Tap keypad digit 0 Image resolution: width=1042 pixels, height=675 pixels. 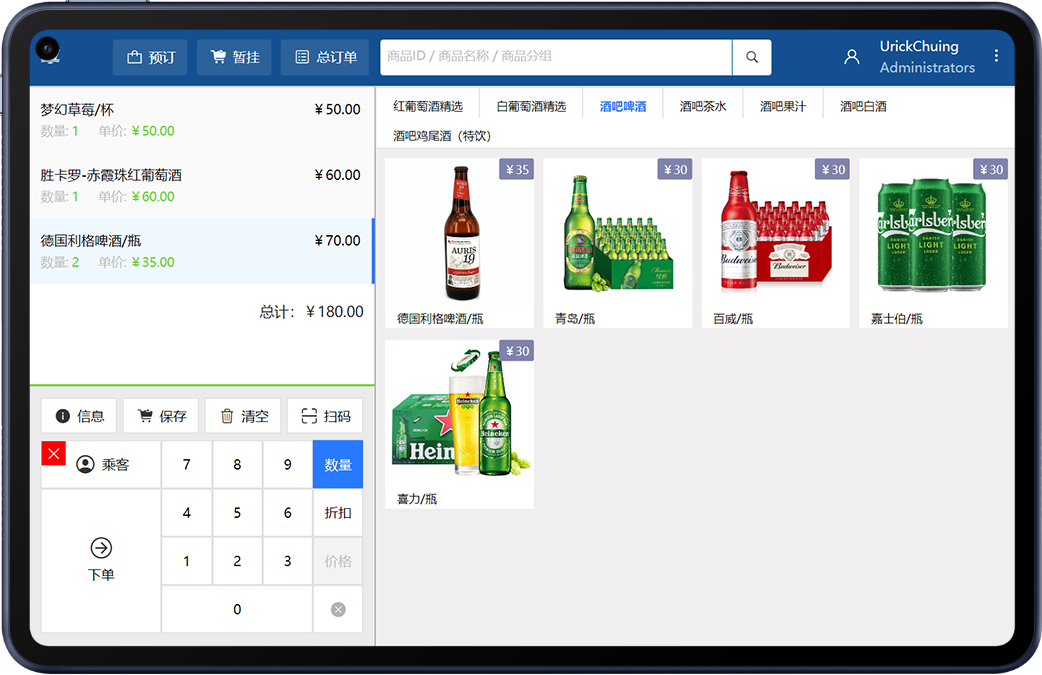pos(237,609)
